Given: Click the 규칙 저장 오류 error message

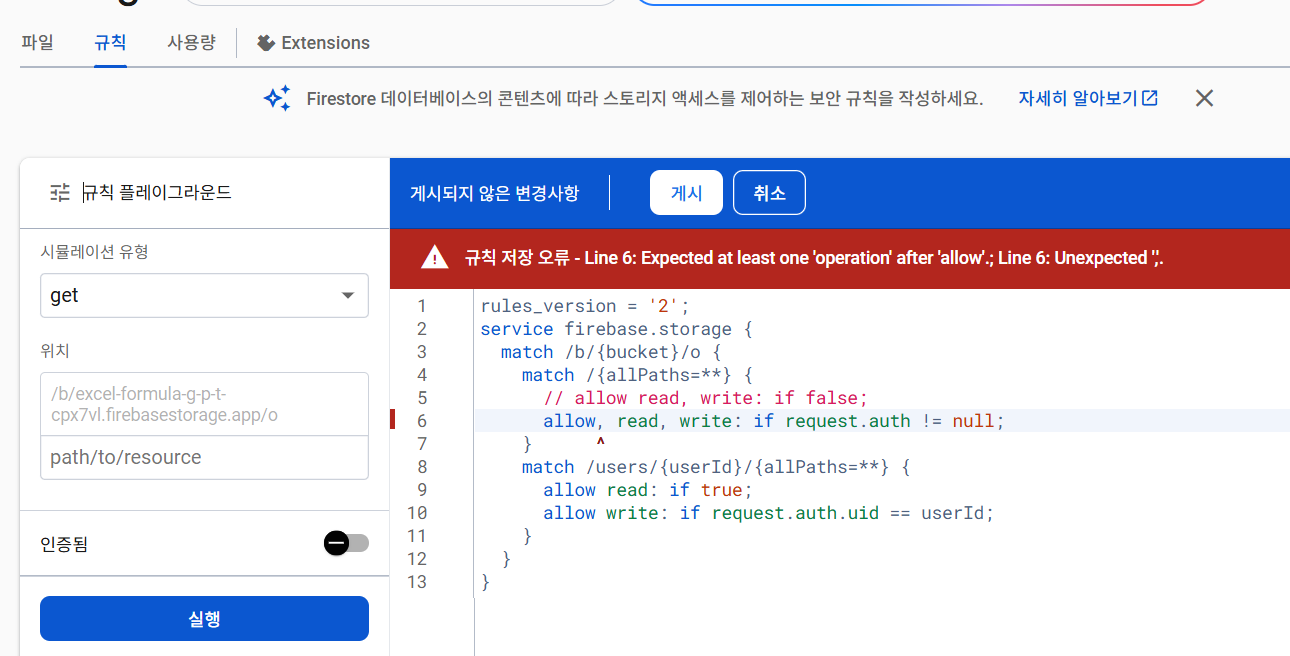Looking at the screenshot, I should [814, 258].
